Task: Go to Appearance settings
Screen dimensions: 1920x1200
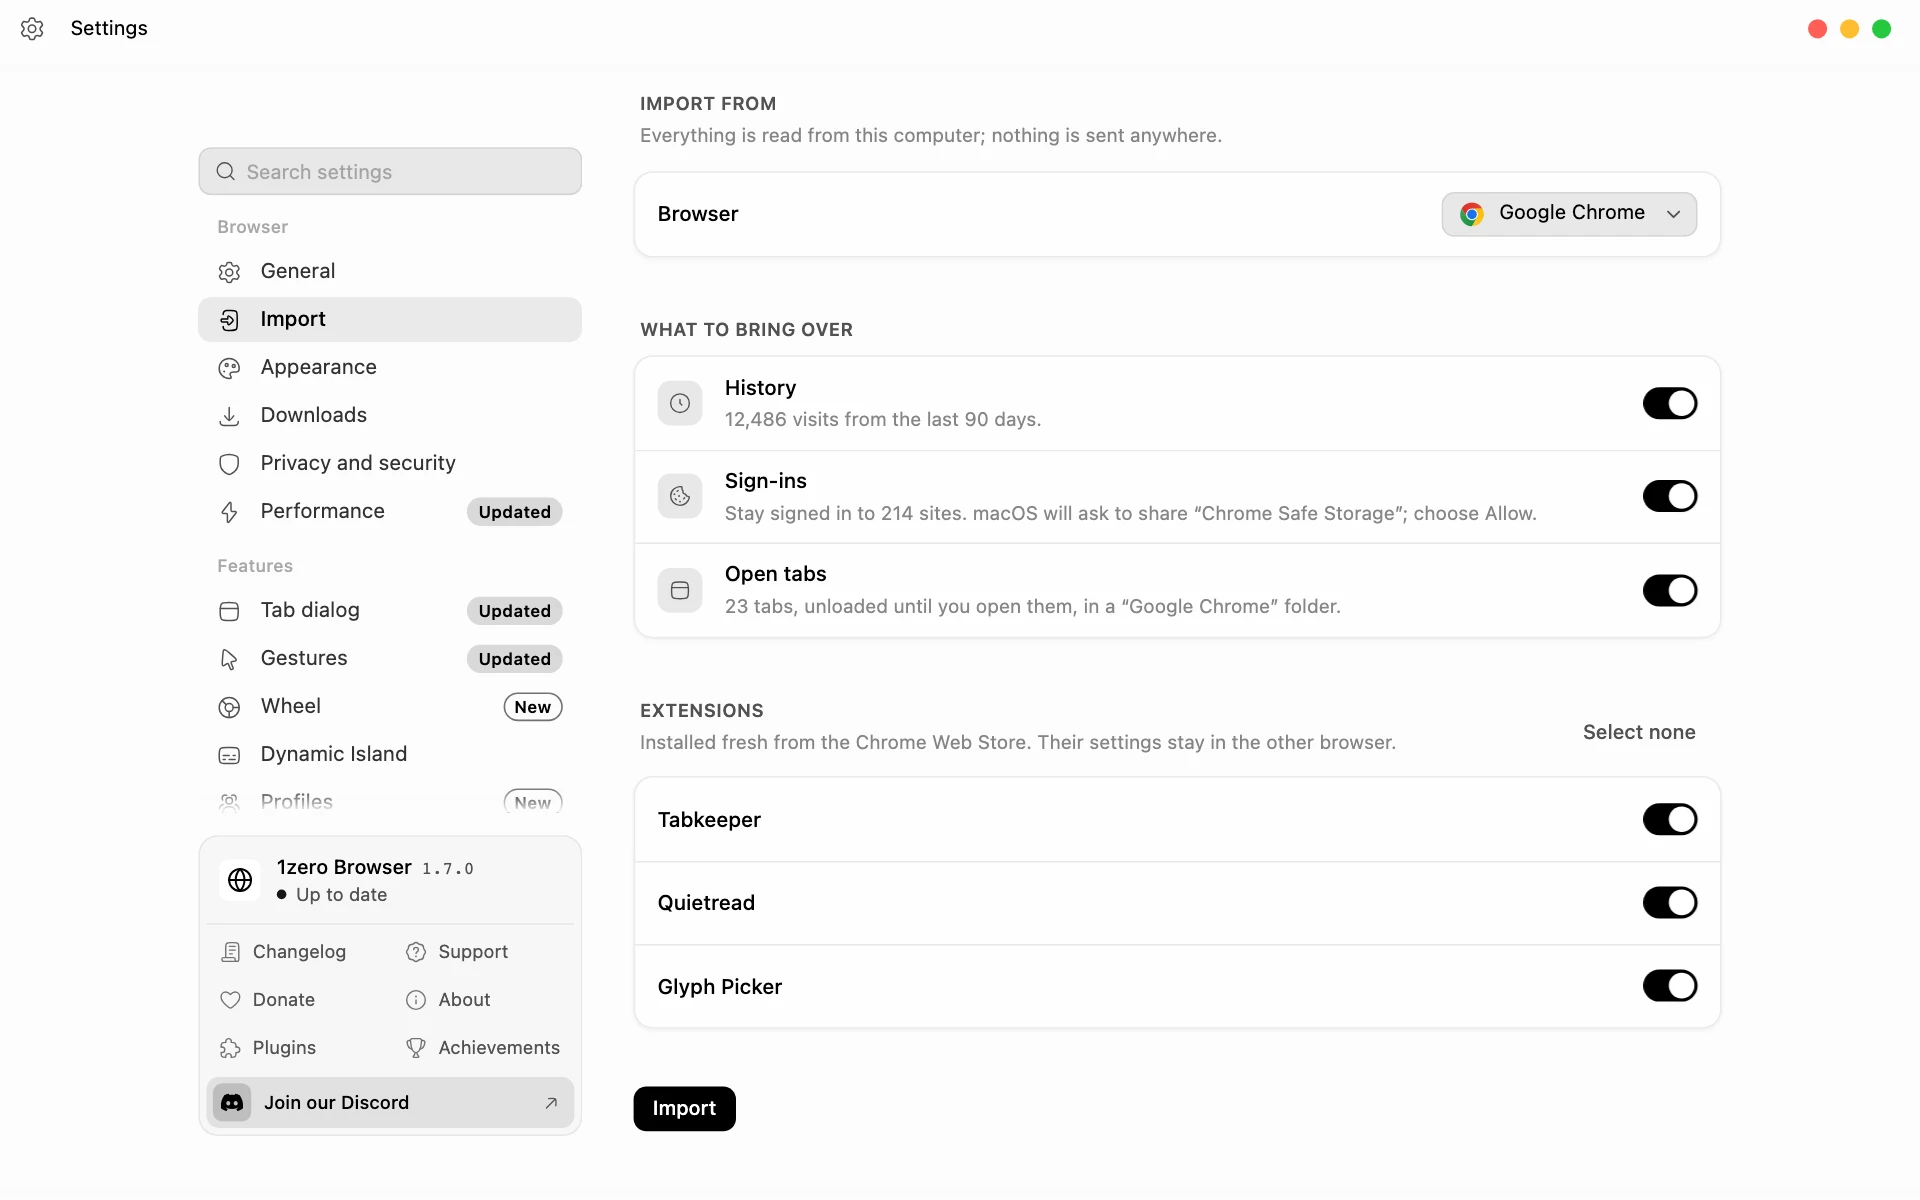Action: pyautogui.click(x=390, y=367)
